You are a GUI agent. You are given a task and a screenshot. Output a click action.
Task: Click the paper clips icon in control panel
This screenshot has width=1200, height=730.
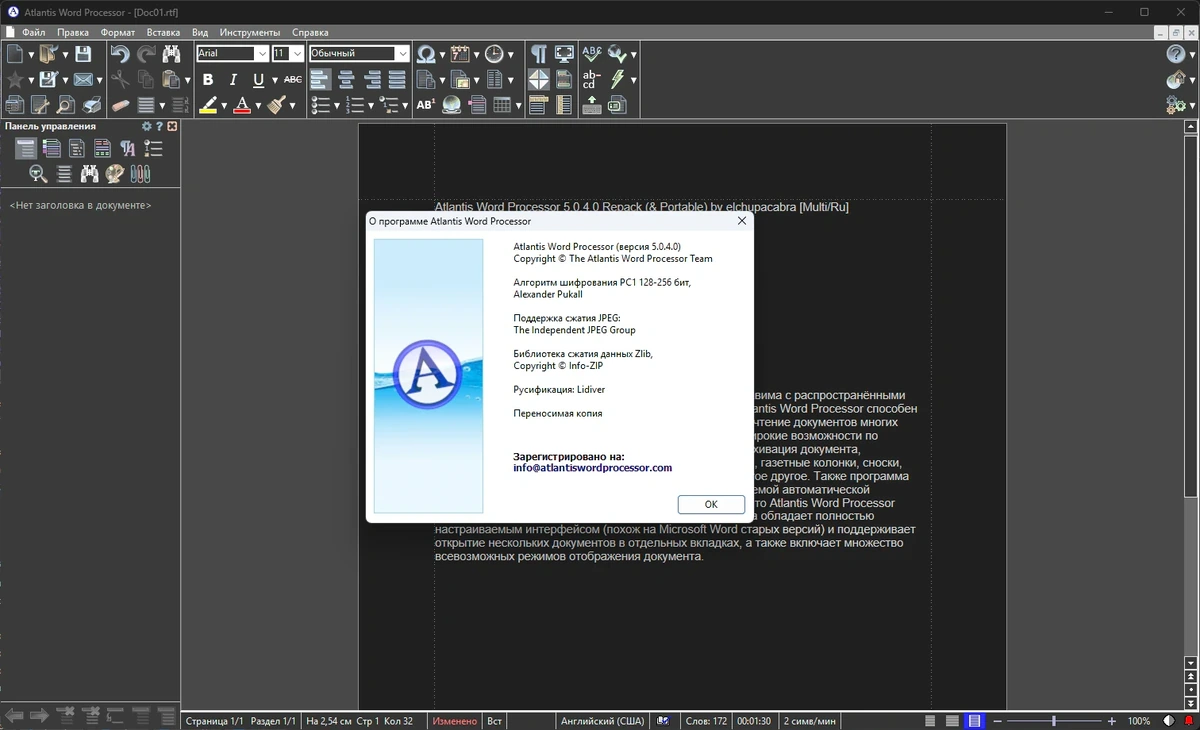141,174
